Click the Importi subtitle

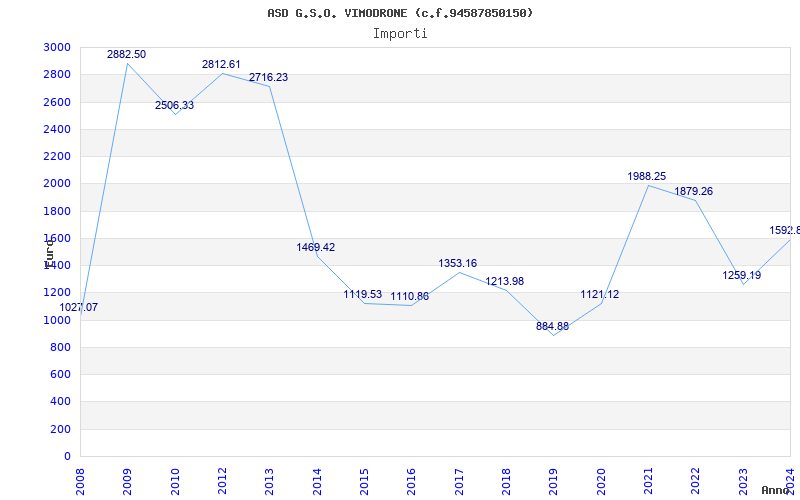click(400, 34)
